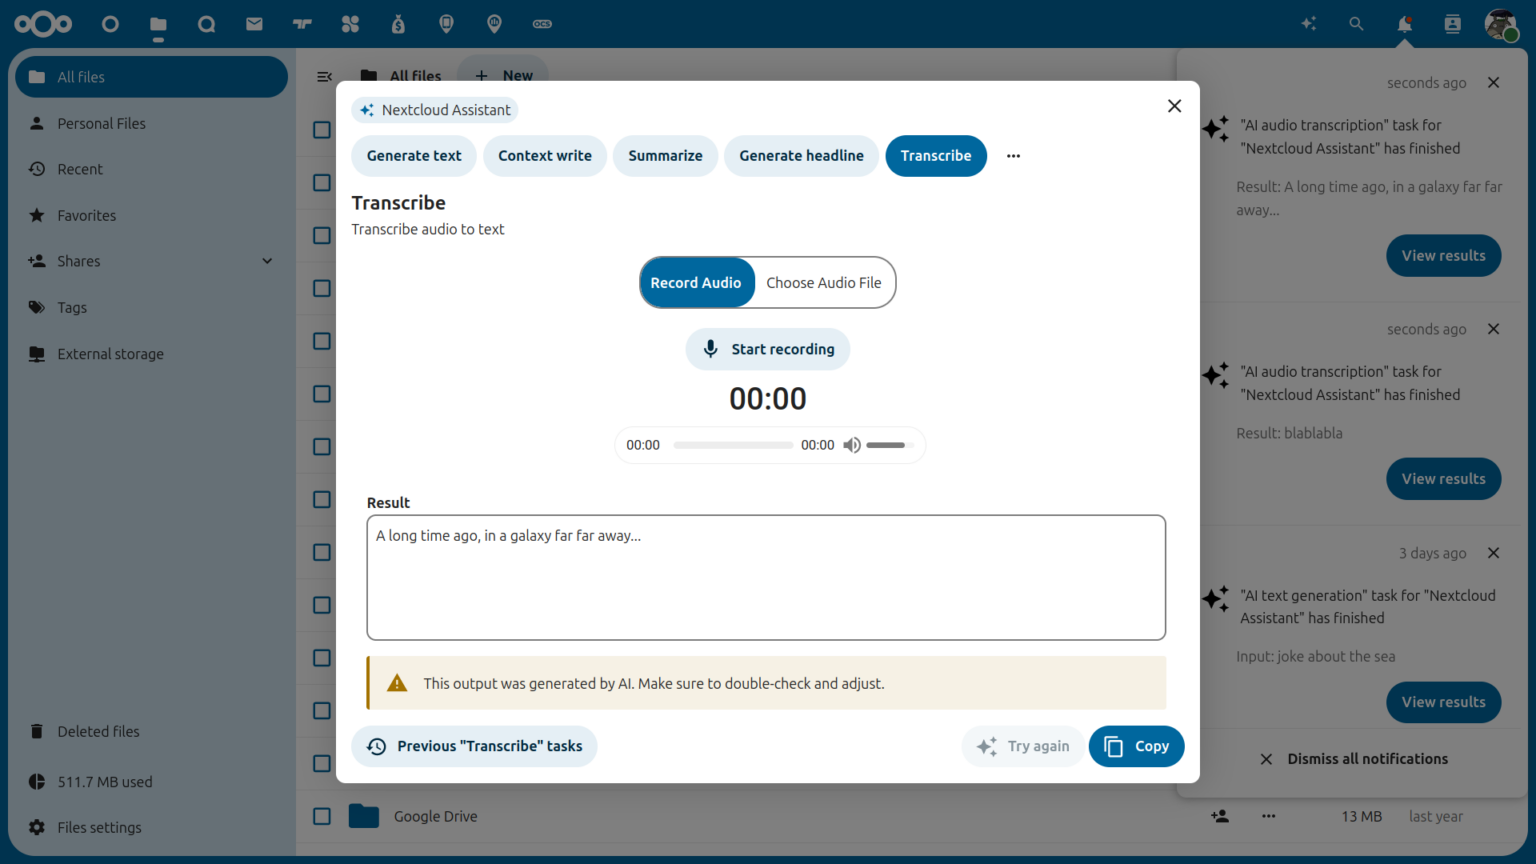
Task: Open the Nextcloud Dashboard app
Action: (x=110, y=24)
